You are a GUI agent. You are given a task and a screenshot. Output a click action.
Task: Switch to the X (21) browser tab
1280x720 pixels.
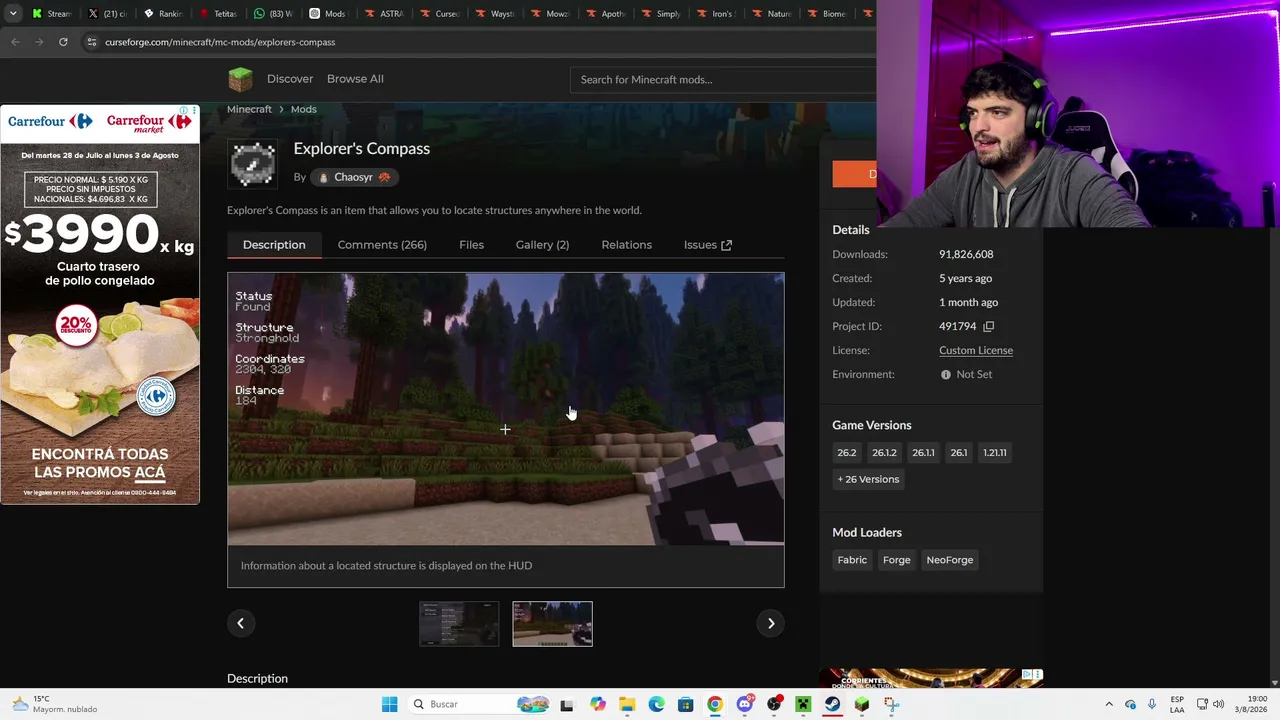(108, 14)
